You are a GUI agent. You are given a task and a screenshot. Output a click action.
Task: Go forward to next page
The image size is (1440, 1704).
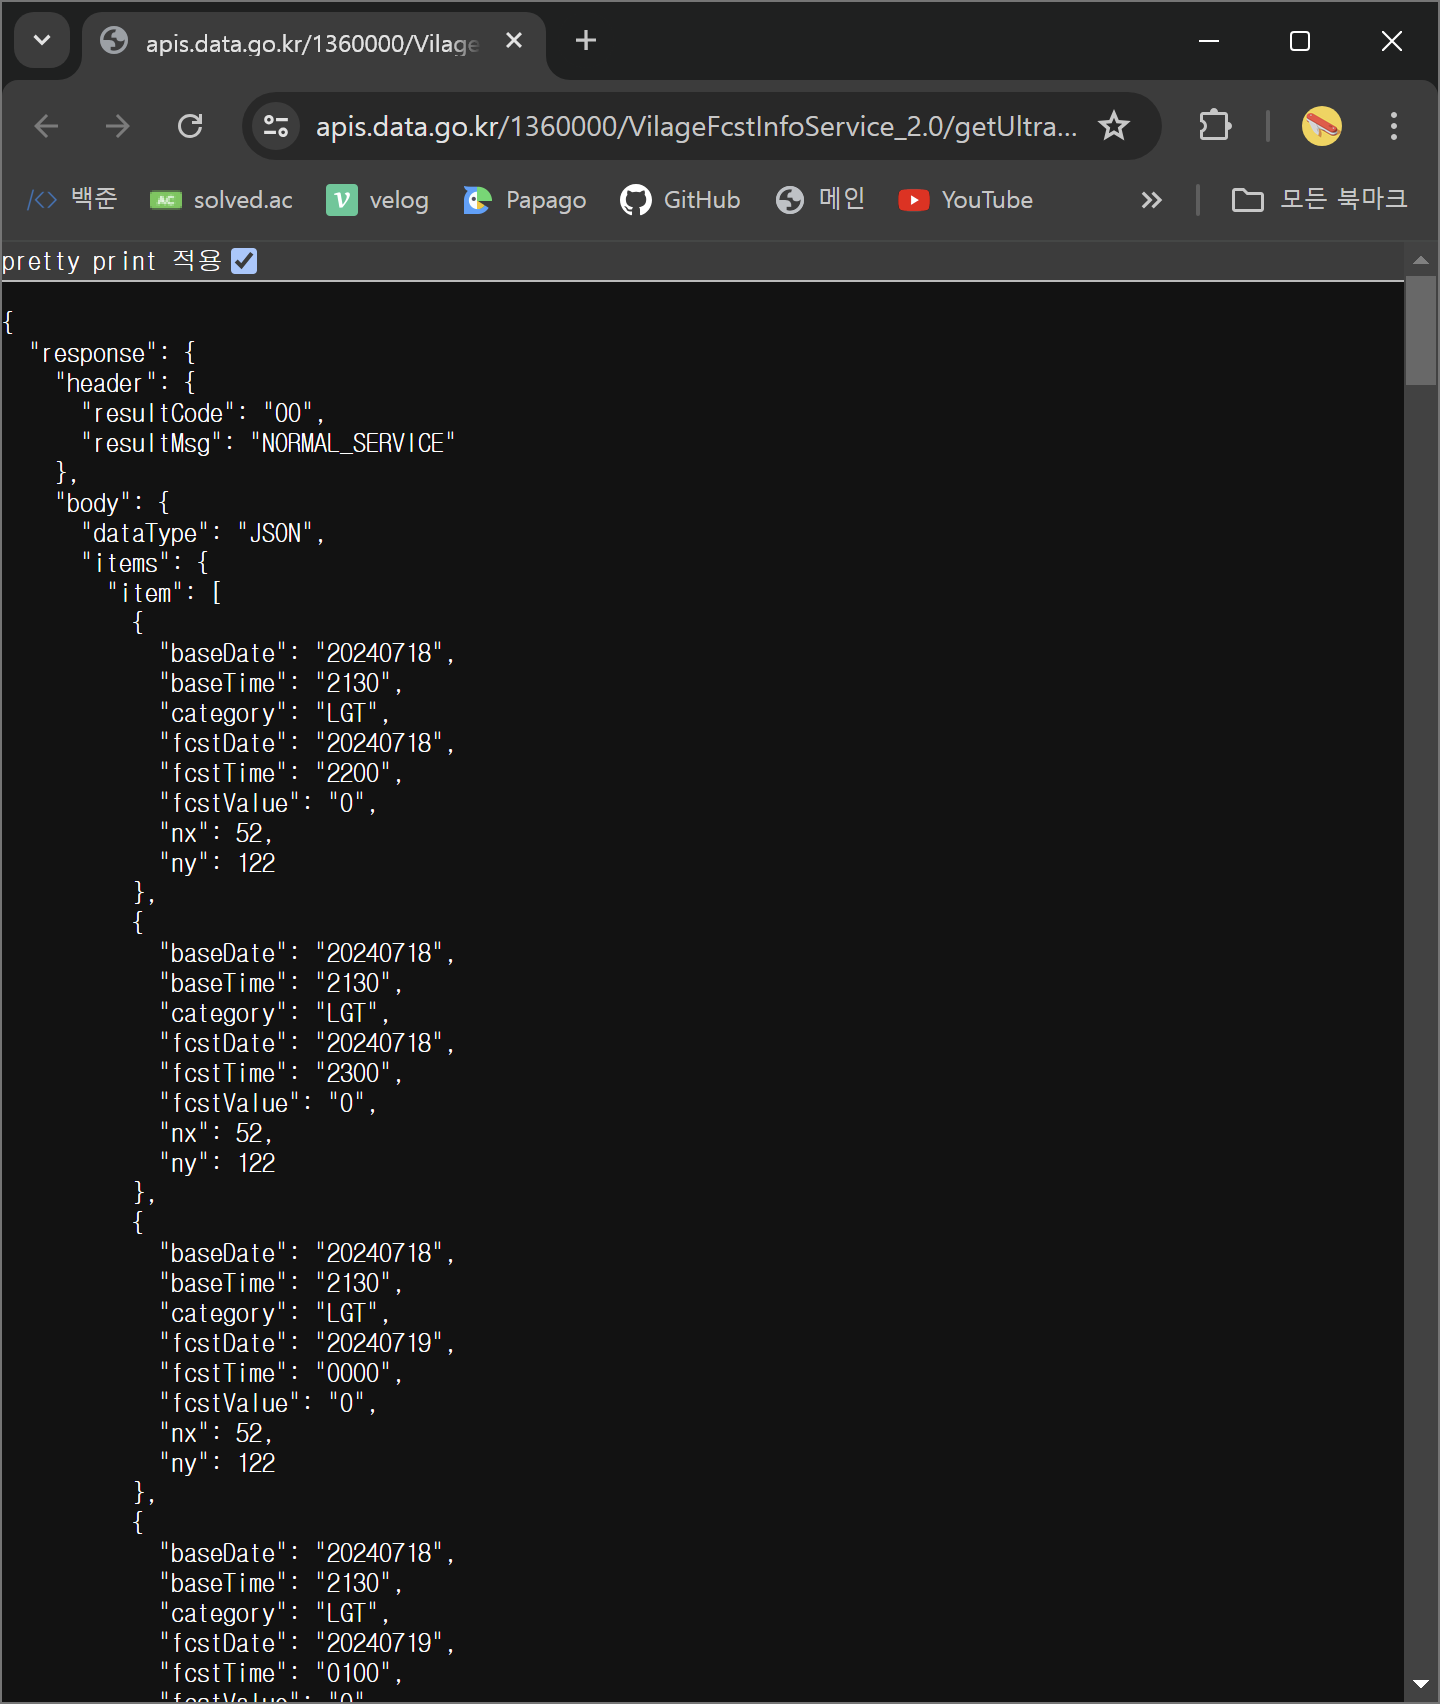coord(118,126)
